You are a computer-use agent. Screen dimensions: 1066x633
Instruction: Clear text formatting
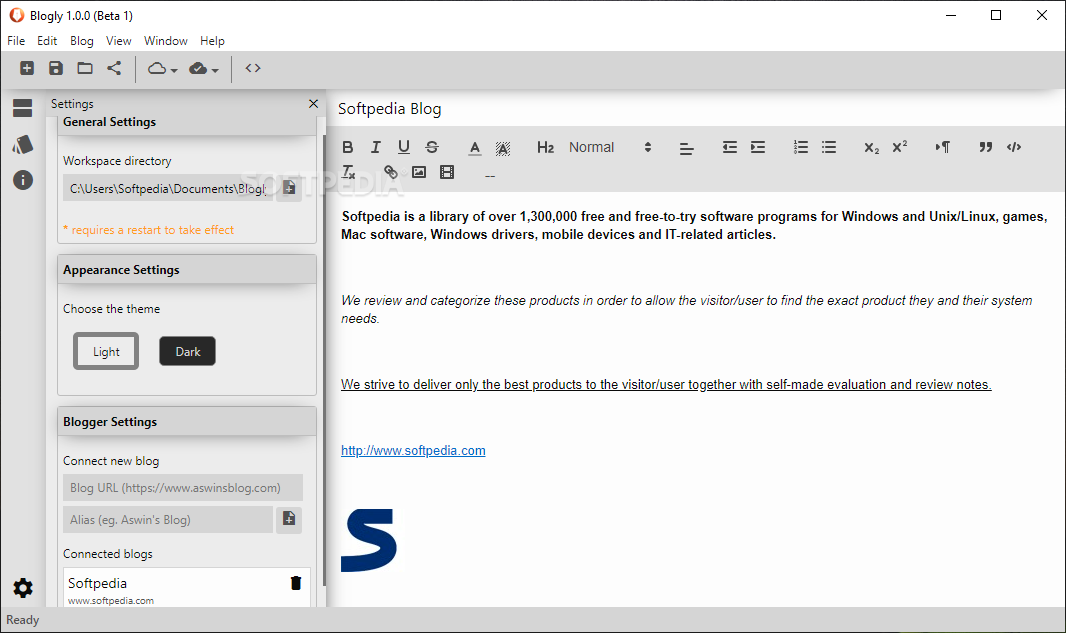point(348,172)
